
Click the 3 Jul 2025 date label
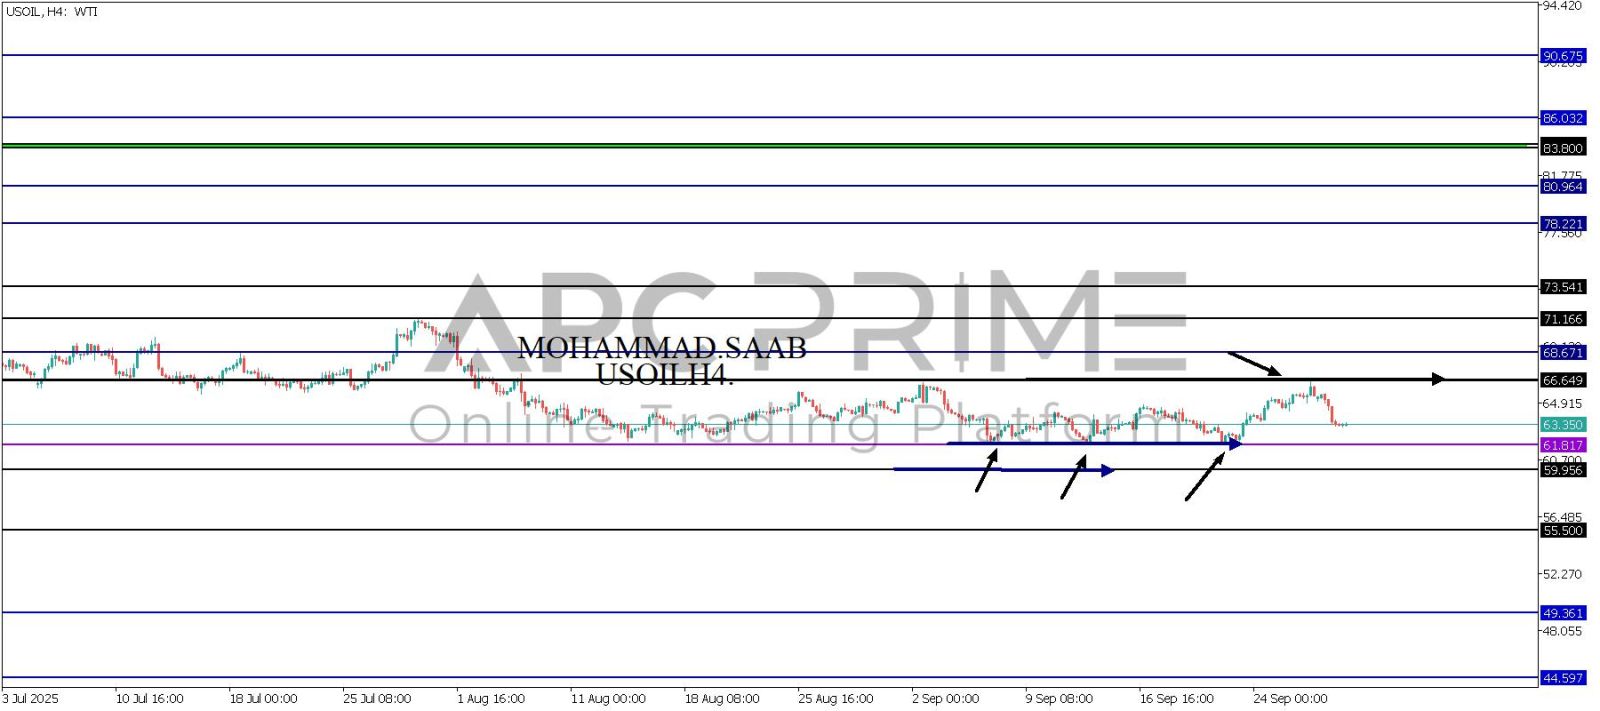coord(31,699)
